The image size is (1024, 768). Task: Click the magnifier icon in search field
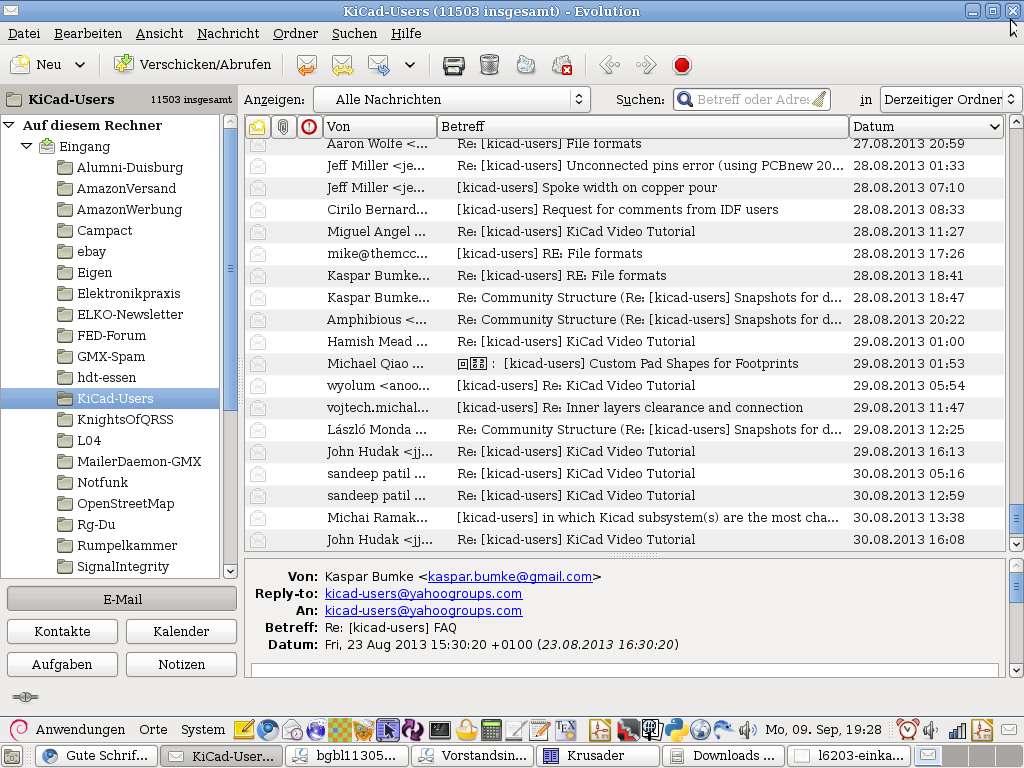pyautogui.click(x=684, y=99)
